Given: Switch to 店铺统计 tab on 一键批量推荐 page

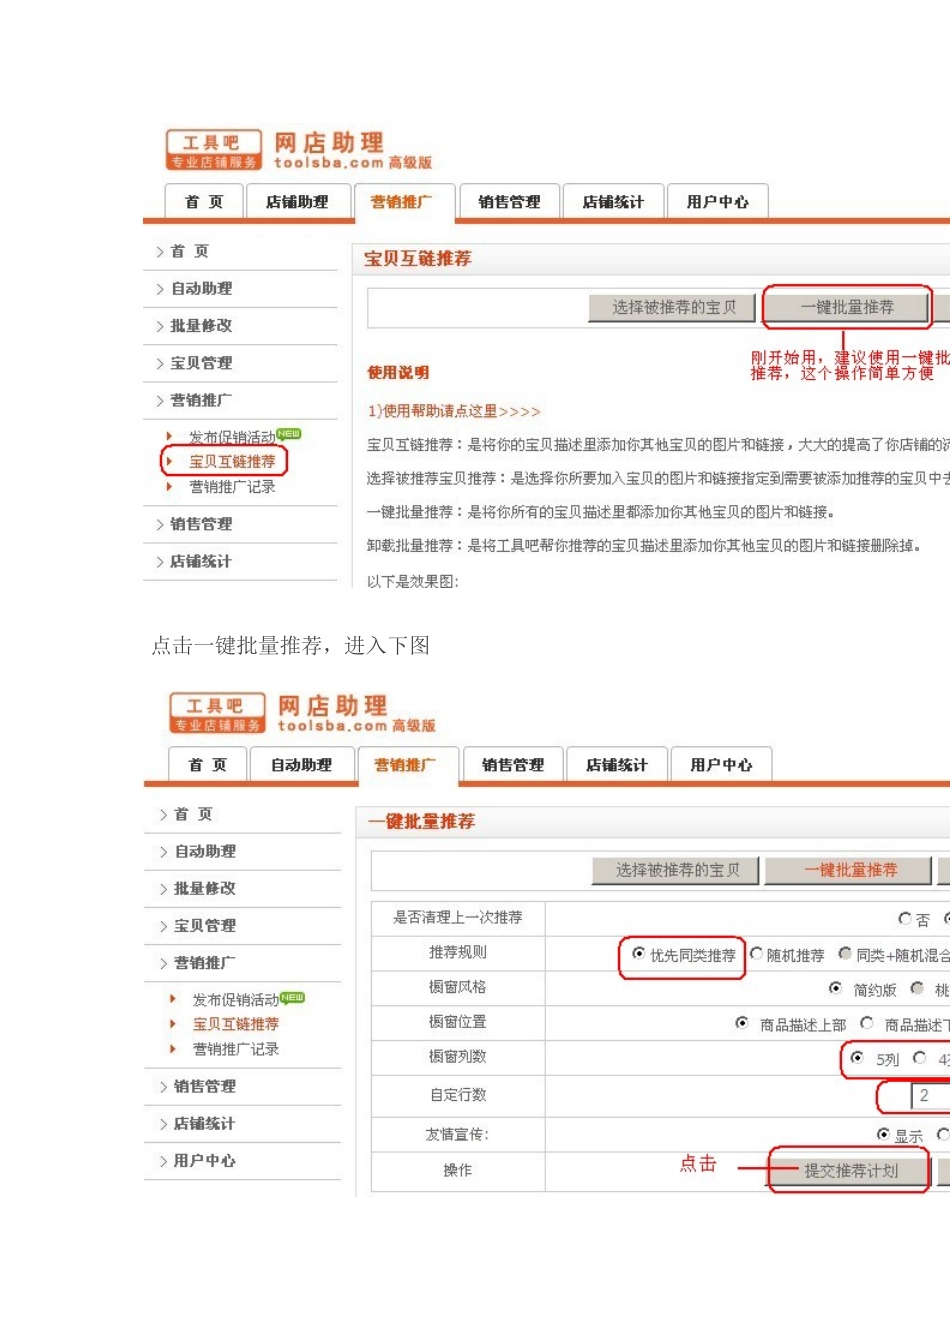Looking at the screenshot, I should pos(617,765).
